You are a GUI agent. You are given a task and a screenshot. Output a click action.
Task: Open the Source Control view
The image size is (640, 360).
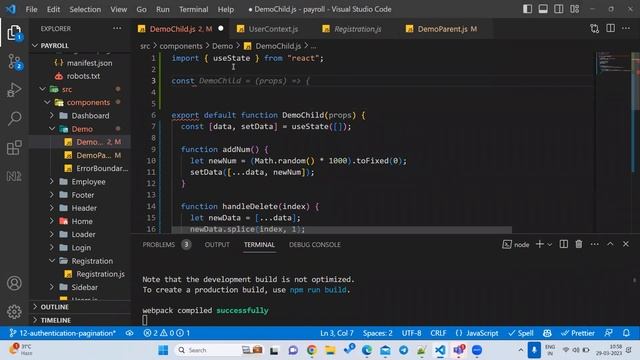[x=14, y=62]
